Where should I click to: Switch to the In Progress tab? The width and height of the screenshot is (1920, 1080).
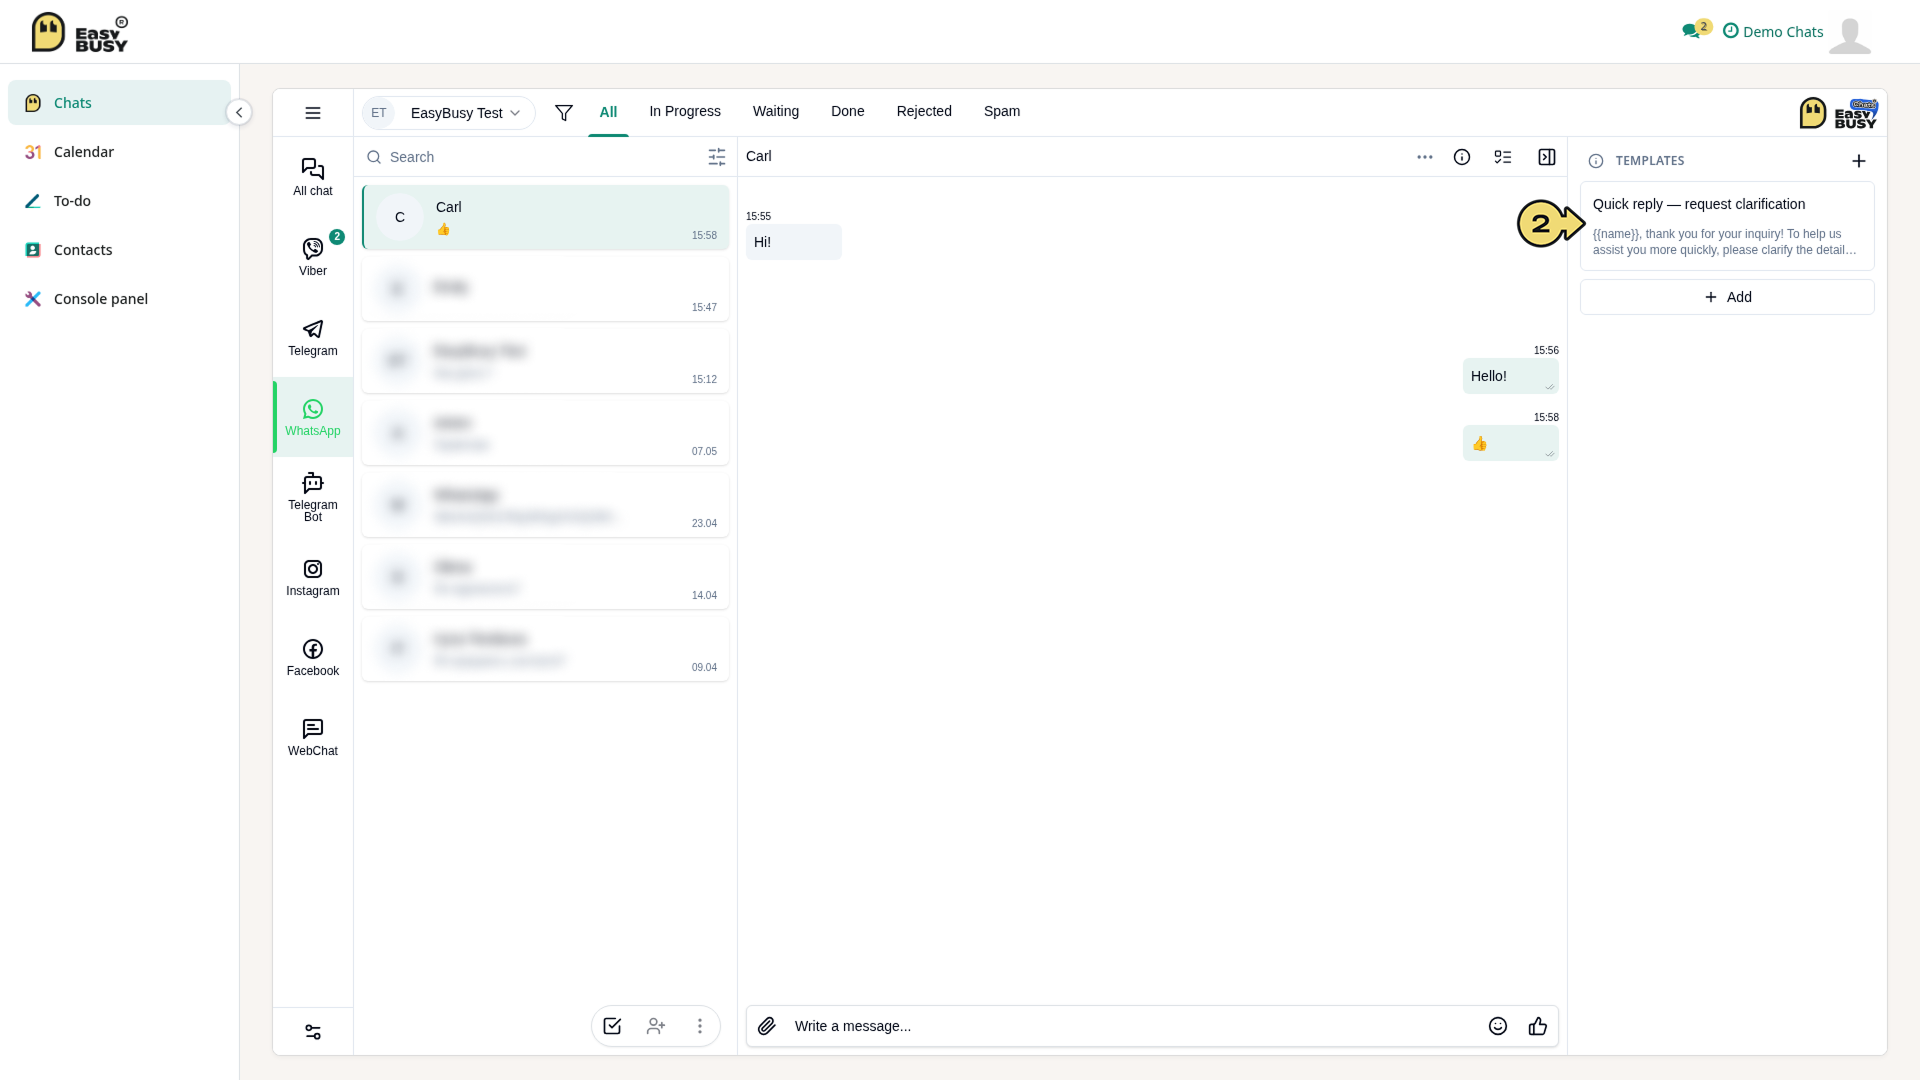click(685, 111)
